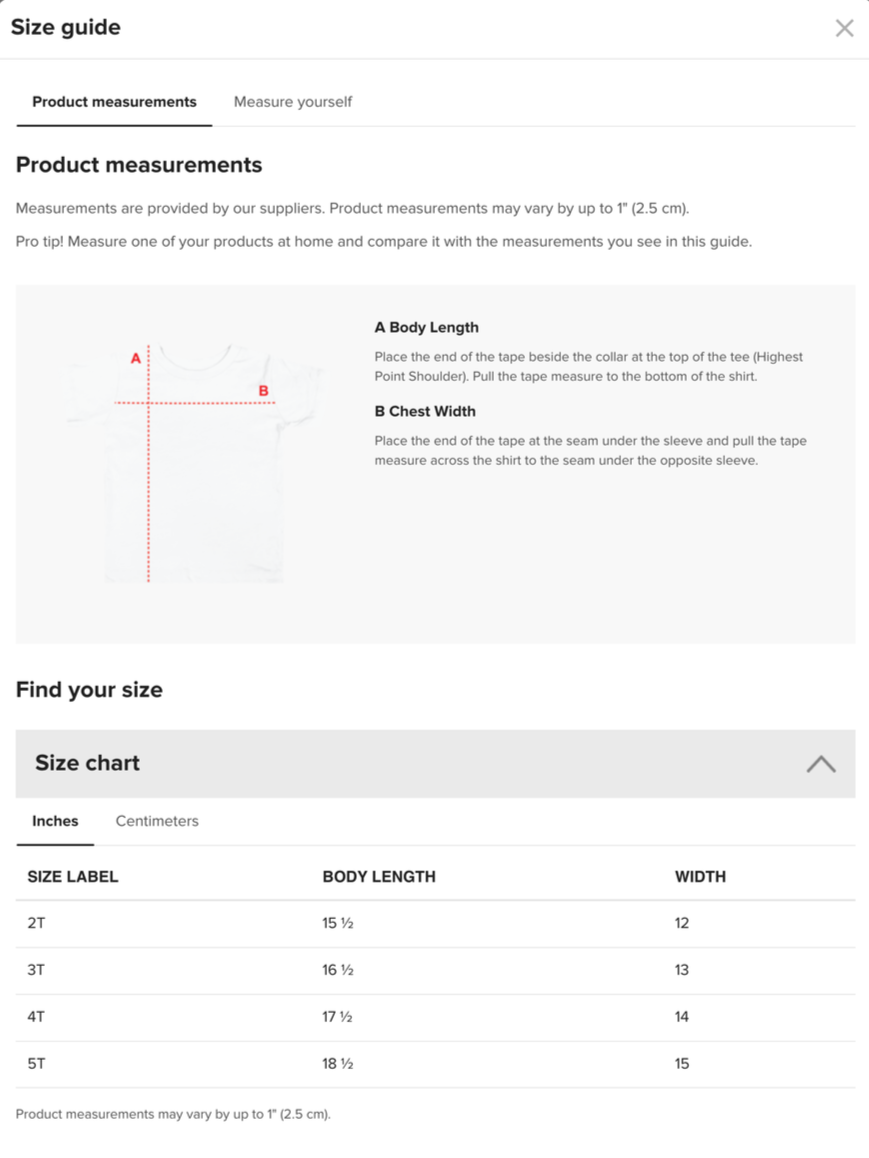Click the t-shirt measurement diagram image
The height and width of the screenshot is (1158, 869).
[193, 463]
